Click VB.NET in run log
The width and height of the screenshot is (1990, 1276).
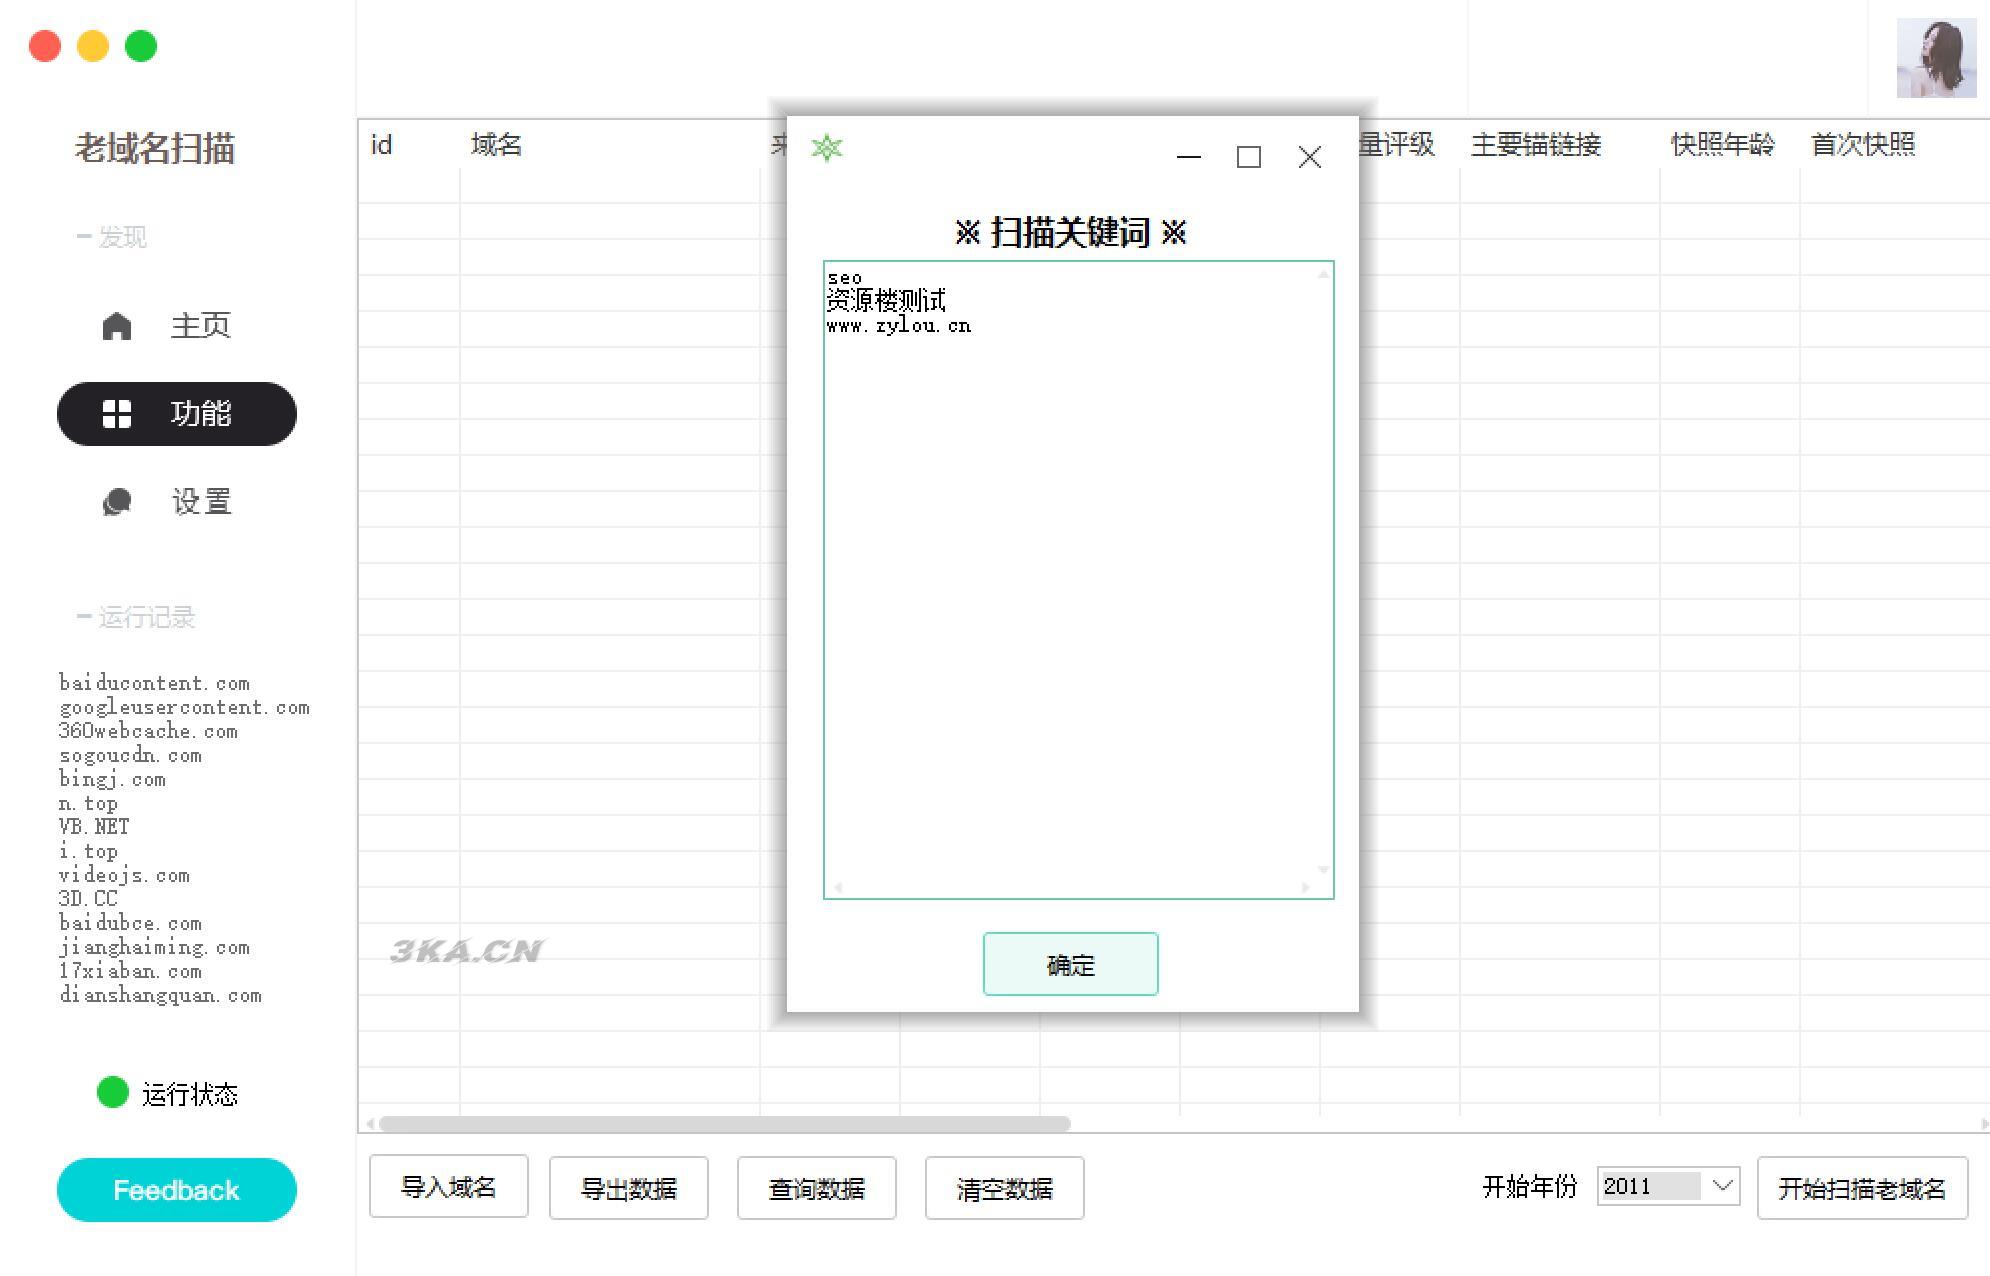pyautogui.click(x=95, y=827)
